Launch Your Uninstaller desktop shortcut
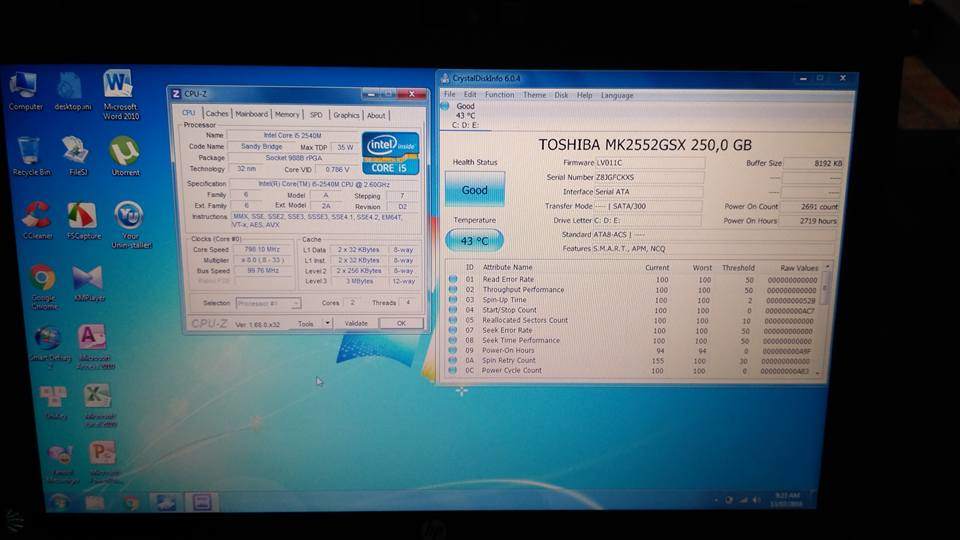960x540 pixels. point(130,224)
